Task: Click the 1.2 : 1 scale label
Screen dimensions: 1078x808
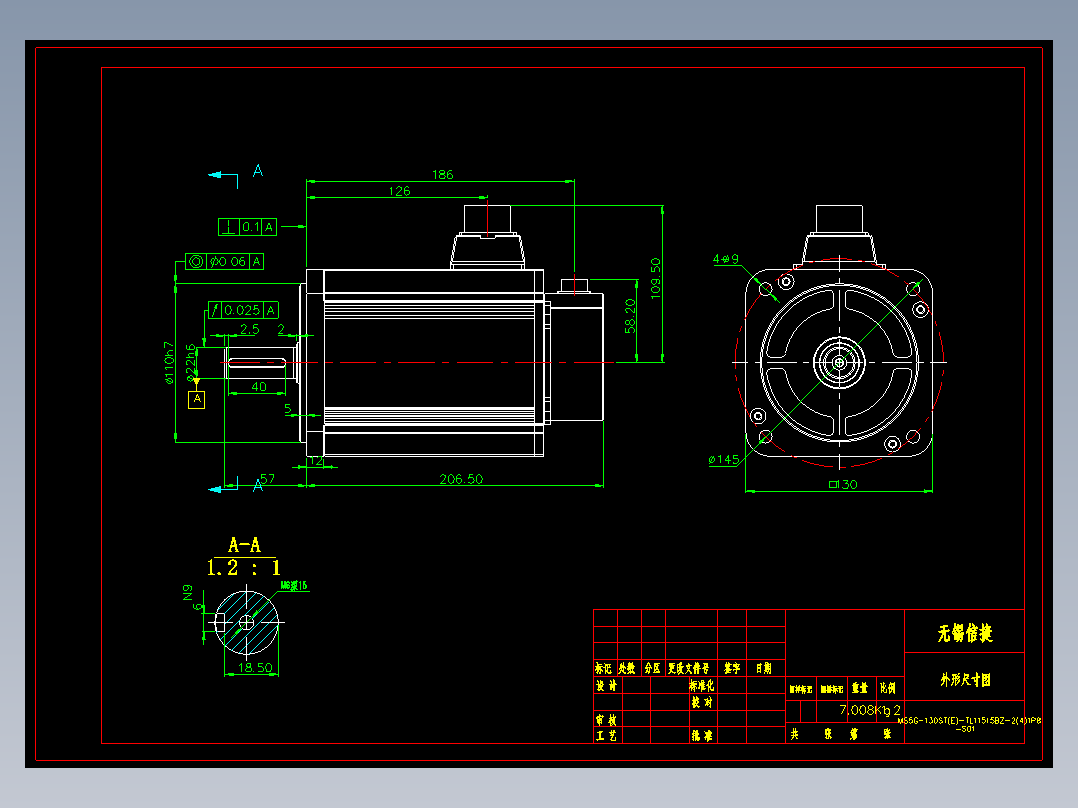Action: point(244,568)
